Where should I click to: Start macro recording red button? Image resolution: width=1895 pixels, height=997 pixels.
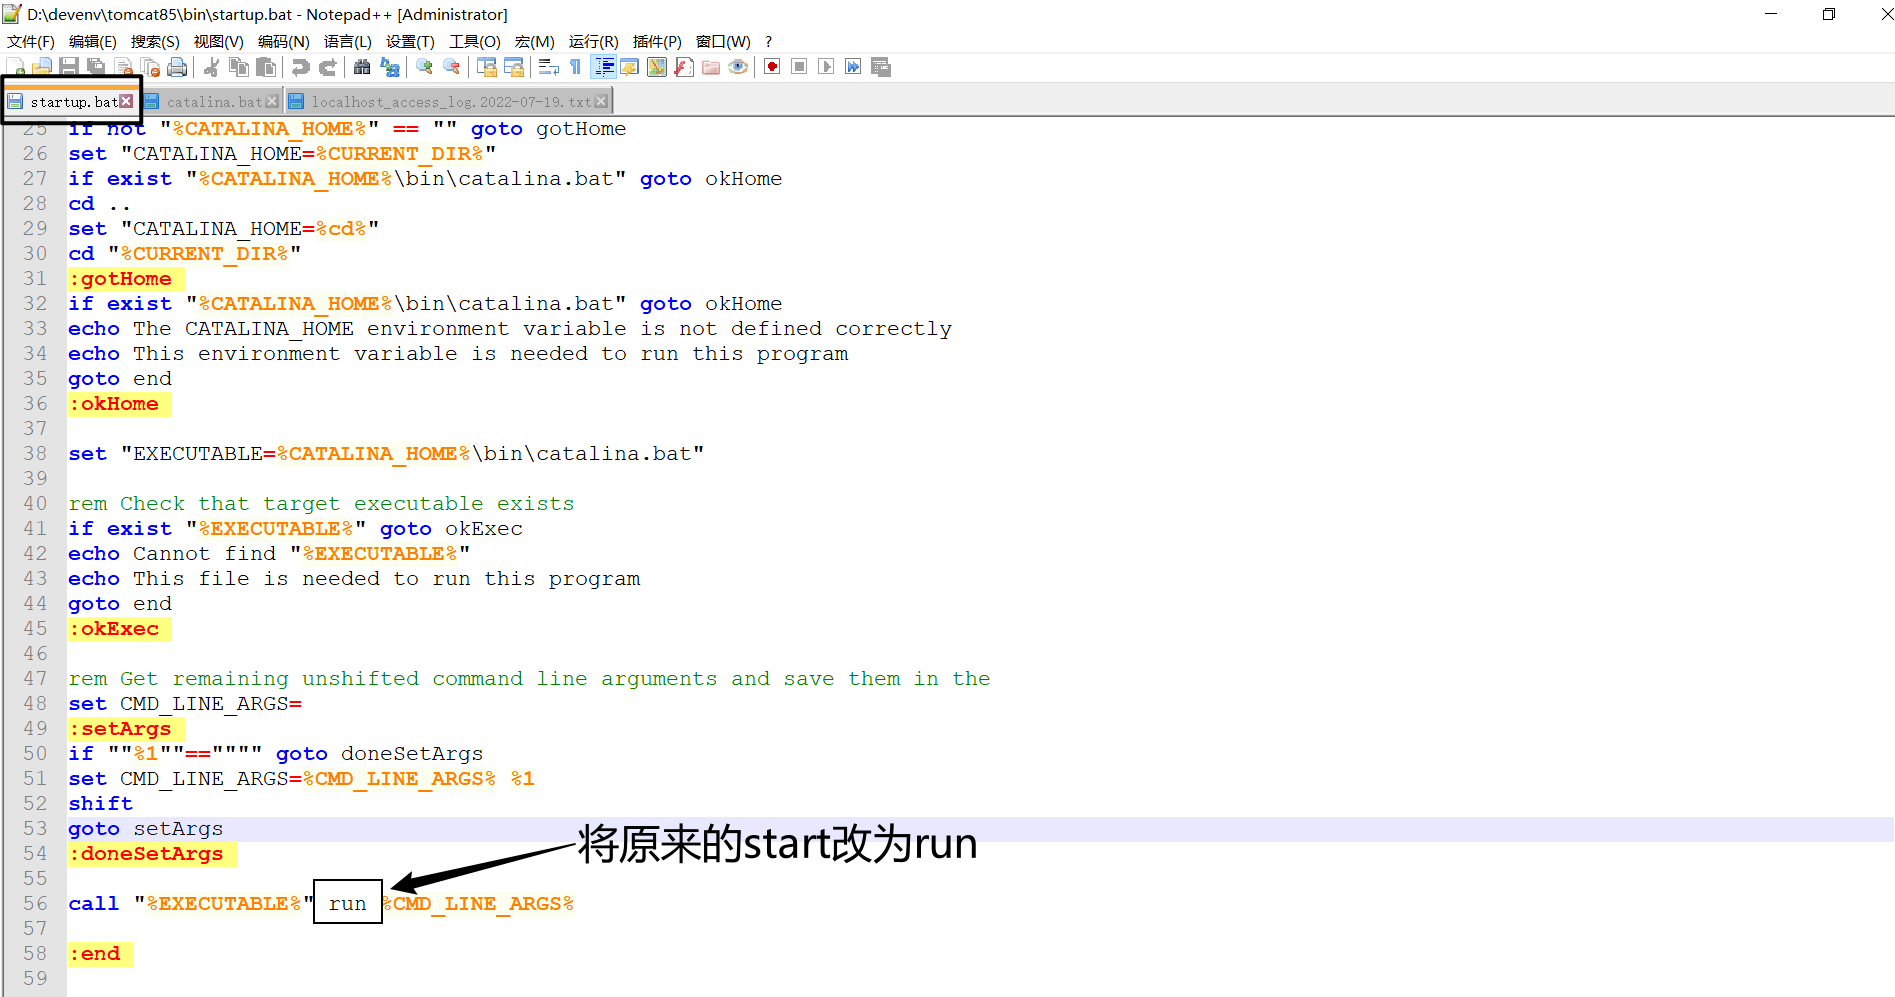click(772, 67)
